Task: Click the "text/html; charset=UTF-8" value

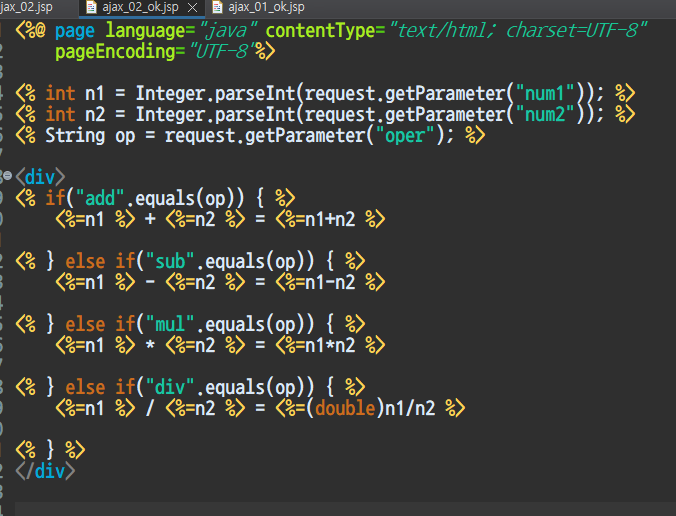Action: point(517,31)
